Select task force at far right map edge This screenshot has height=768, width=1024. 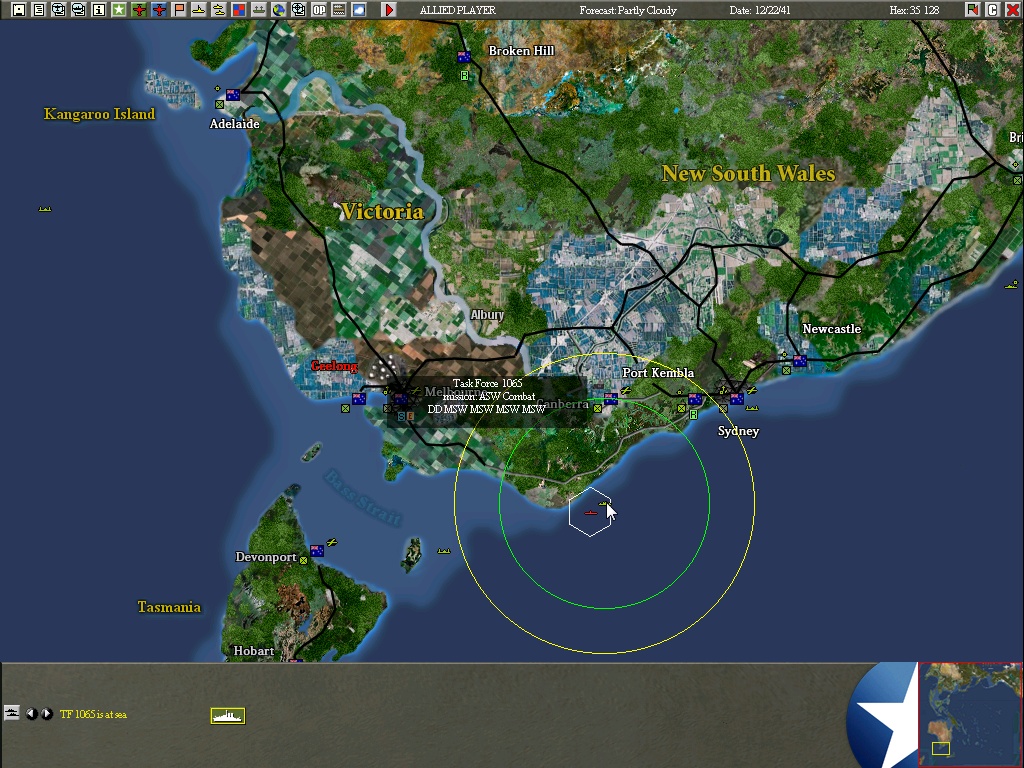[x=1012, y=285]
